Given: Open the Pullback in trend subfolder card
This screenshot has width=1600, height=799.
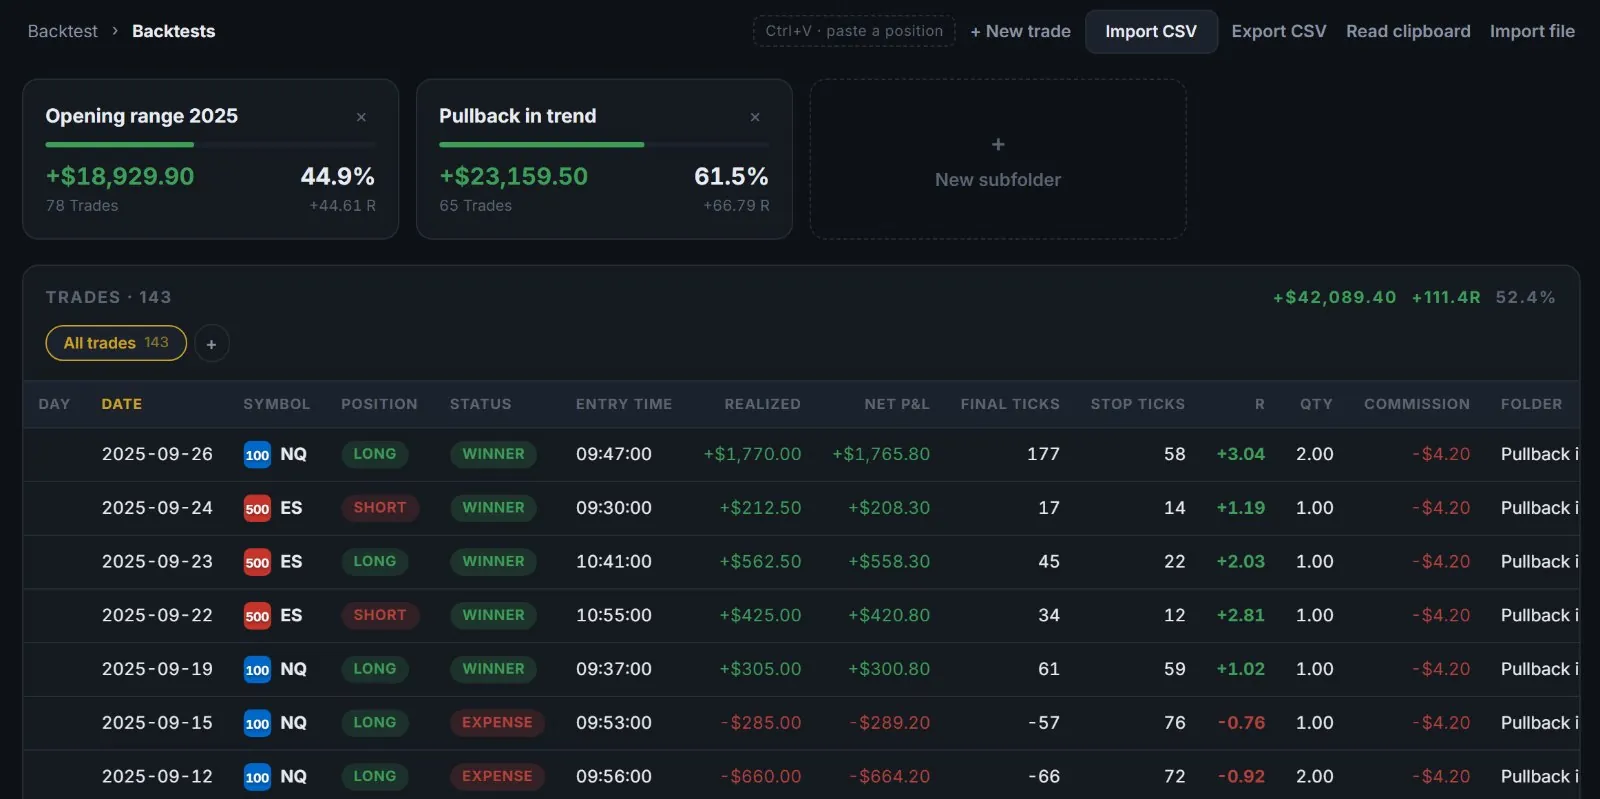Looking at the screenshot, I should (x=604, y=160).
